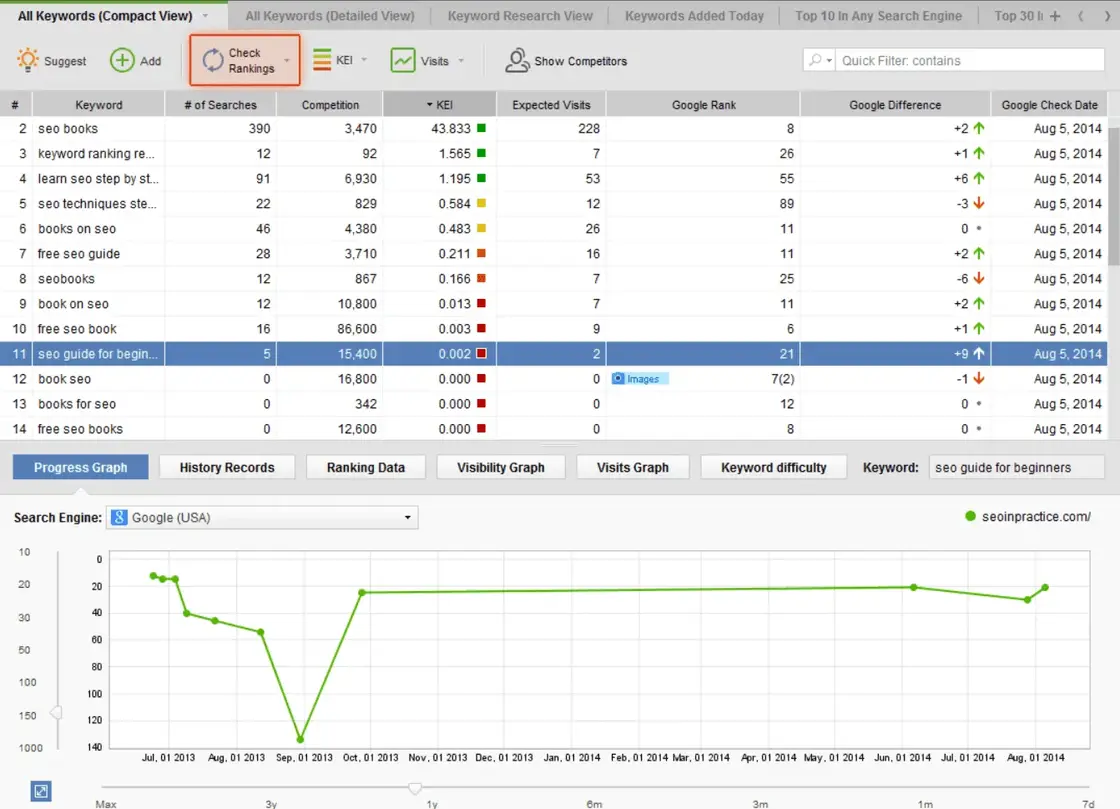Viewport: 1120px width, 809px height.
Task: Click the Visits graph icon in toolbar
Action: 403,61
